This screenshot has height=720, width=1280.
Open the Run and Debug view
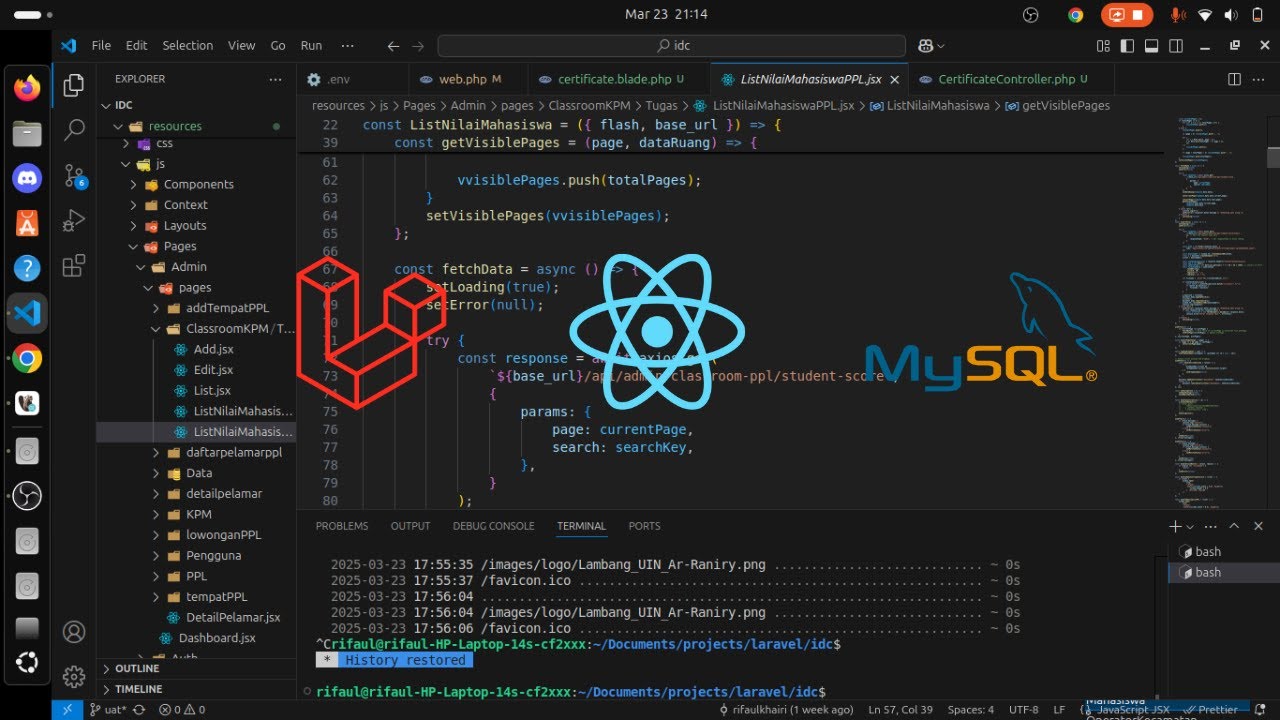point(73,221)
